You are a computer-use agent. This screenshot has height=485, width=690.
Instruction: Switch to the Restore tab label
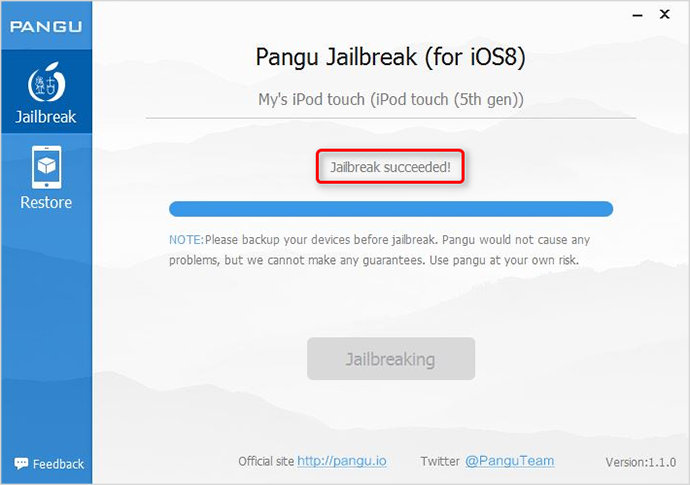[x=46, y=202]
